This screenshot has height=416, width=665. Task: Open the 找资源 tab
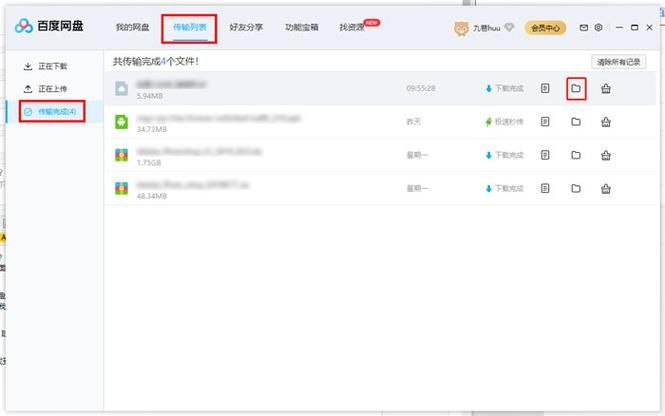click(x=352, y=28)
